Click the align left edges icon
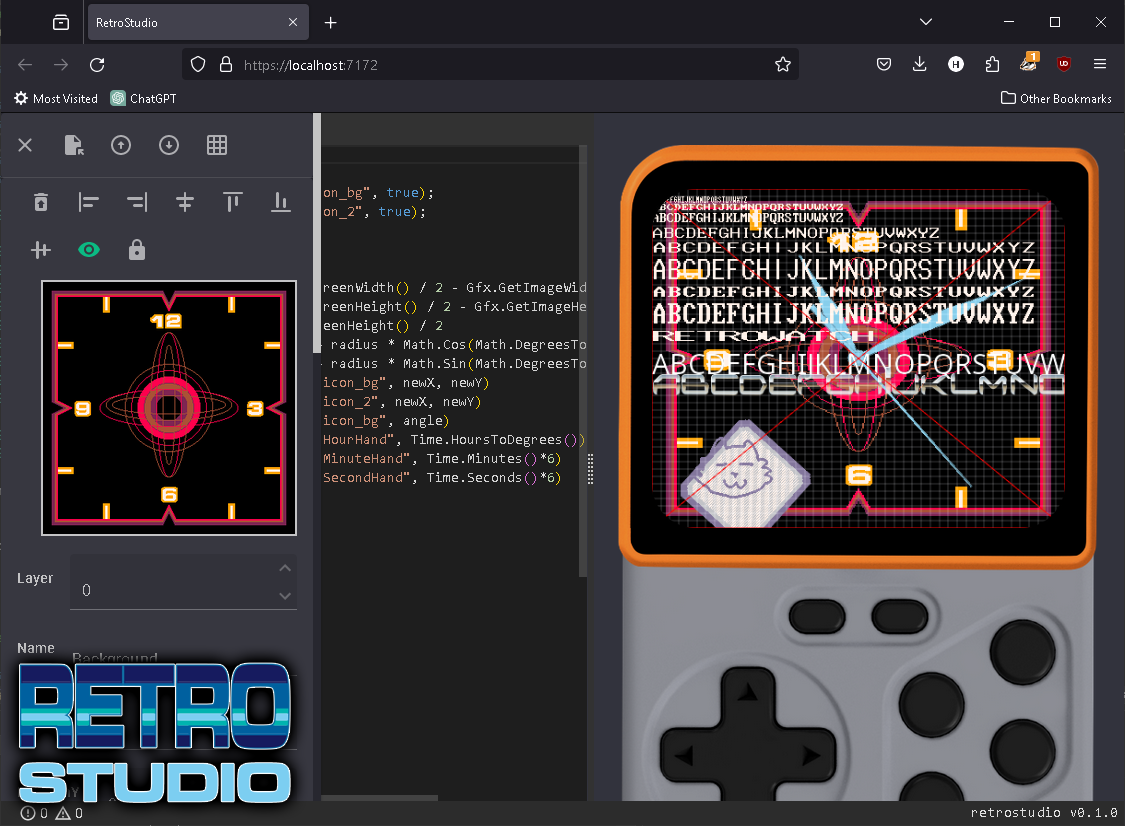 89,202
